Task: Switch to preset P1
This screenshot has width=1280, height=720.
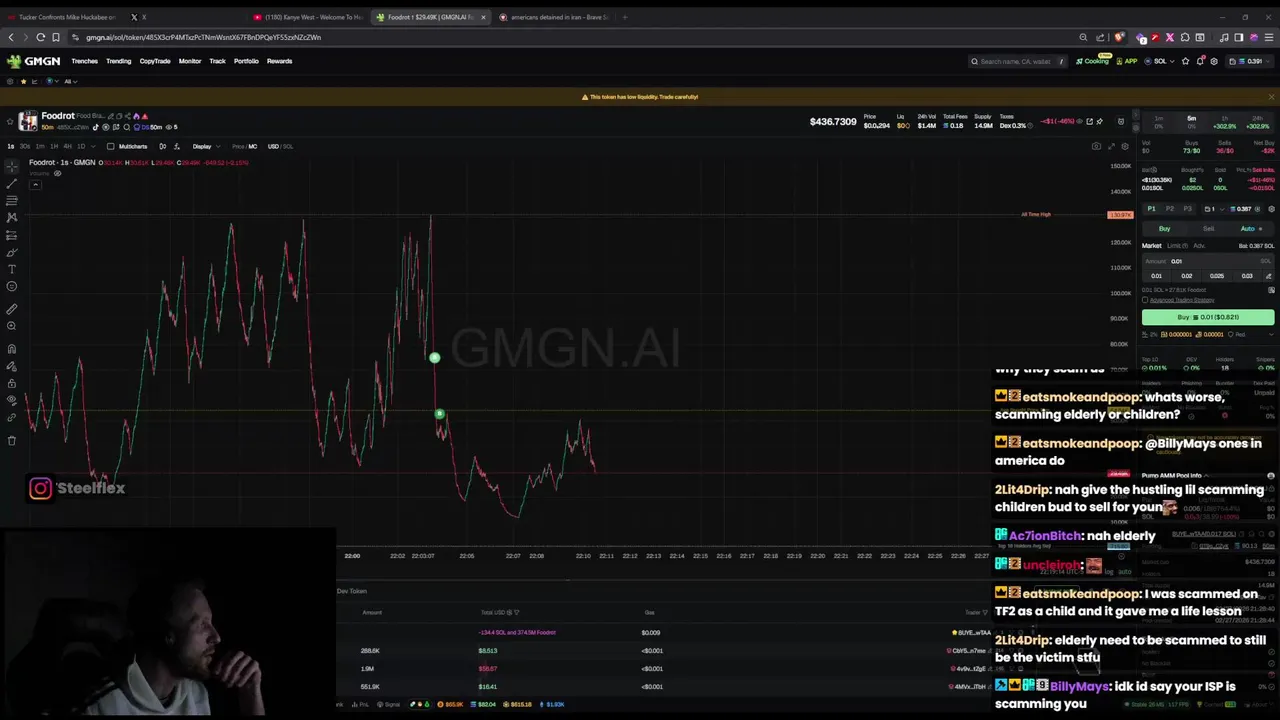Action: [1151, 209]
